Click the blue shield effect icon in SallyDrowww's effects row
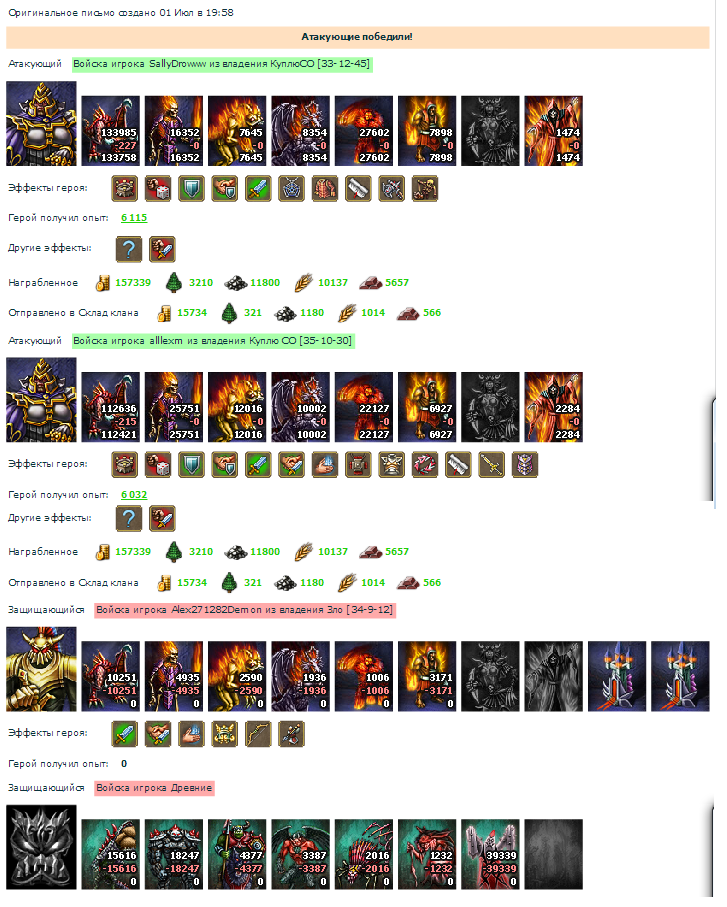727x907 pixels. (x=191, y=191)
